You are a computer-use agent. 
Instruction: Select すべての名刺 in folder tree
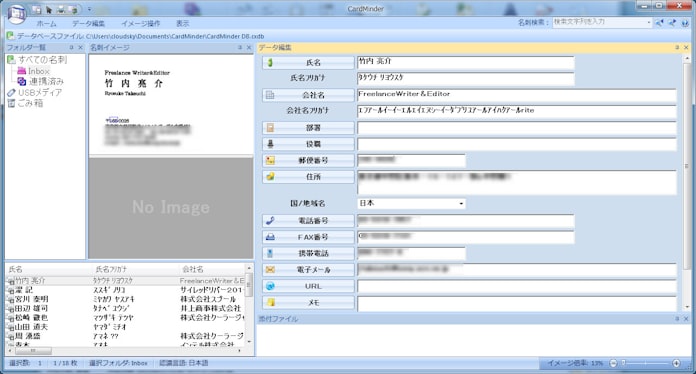click(x=42, y=60)
